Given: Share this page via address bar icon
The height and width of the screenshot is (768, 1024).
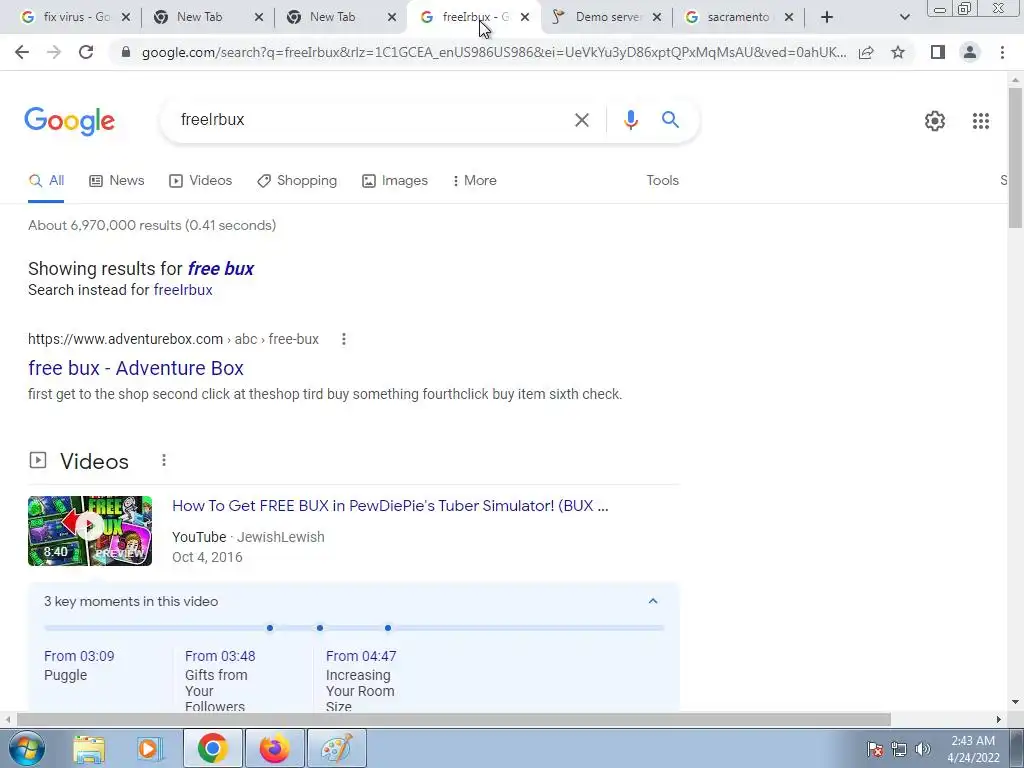Looking at the screenshot, I should (866, 52).
